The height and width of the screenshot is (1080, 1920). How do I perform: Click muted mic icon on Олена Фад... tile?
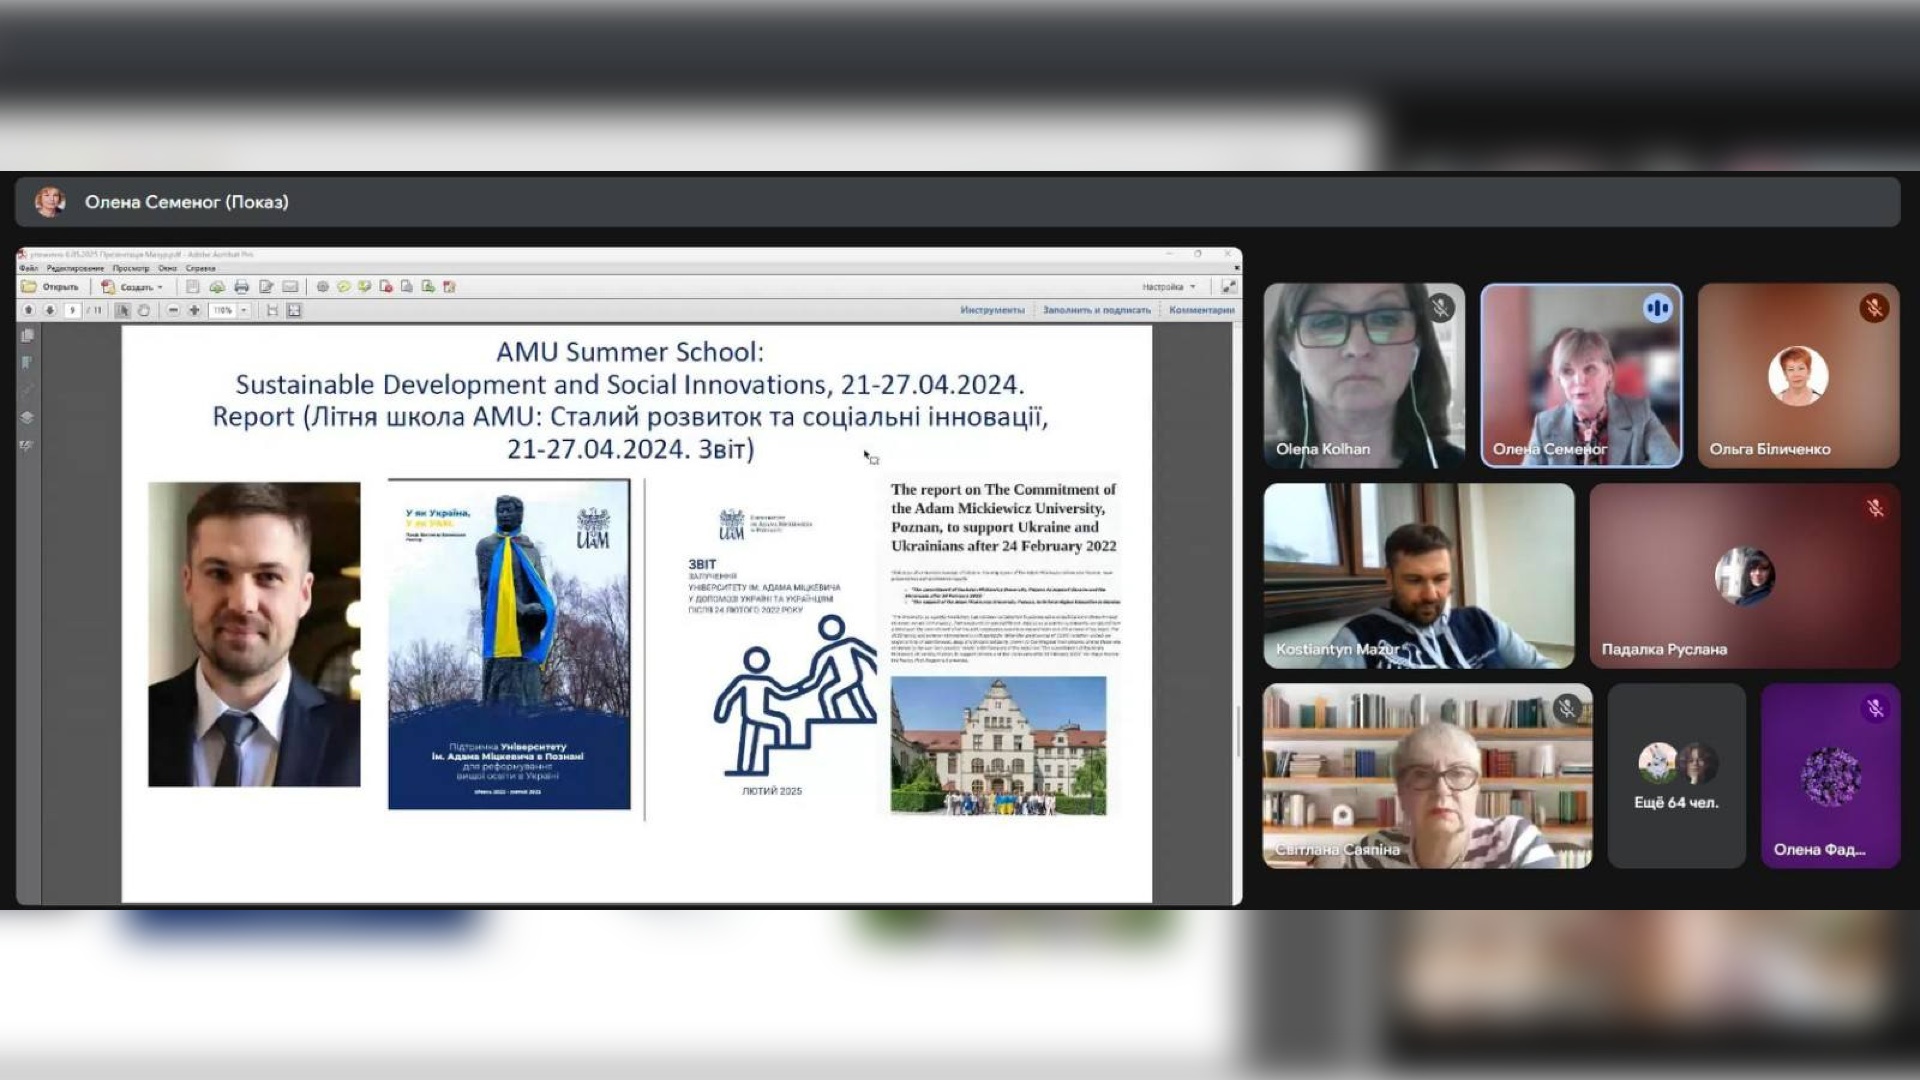tap(1875, 708)
